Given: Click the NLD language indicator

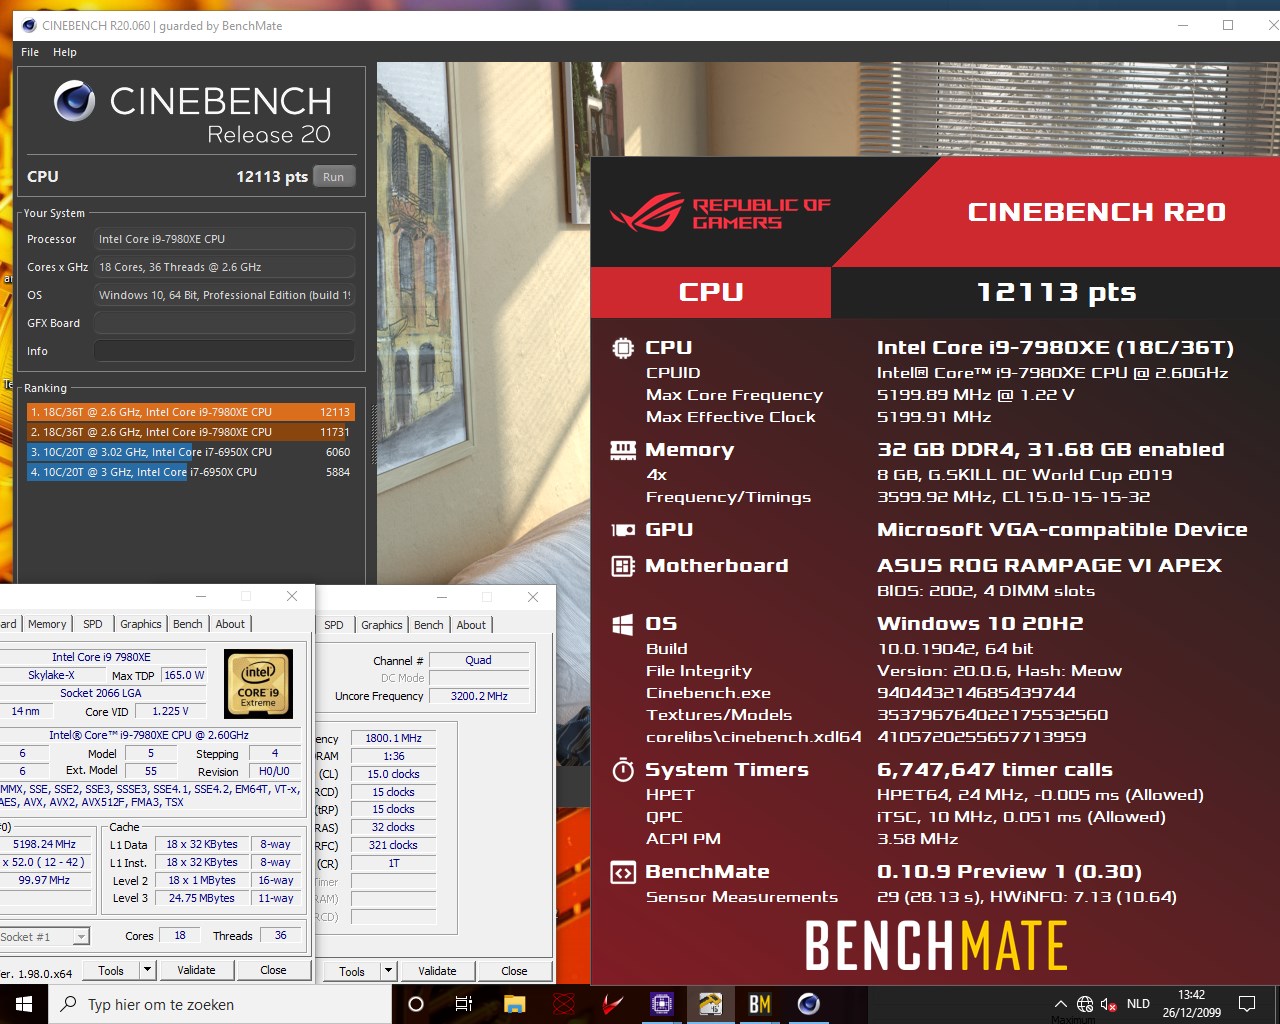Looking at the screenshot, I should click(x=1138, y=1004).
